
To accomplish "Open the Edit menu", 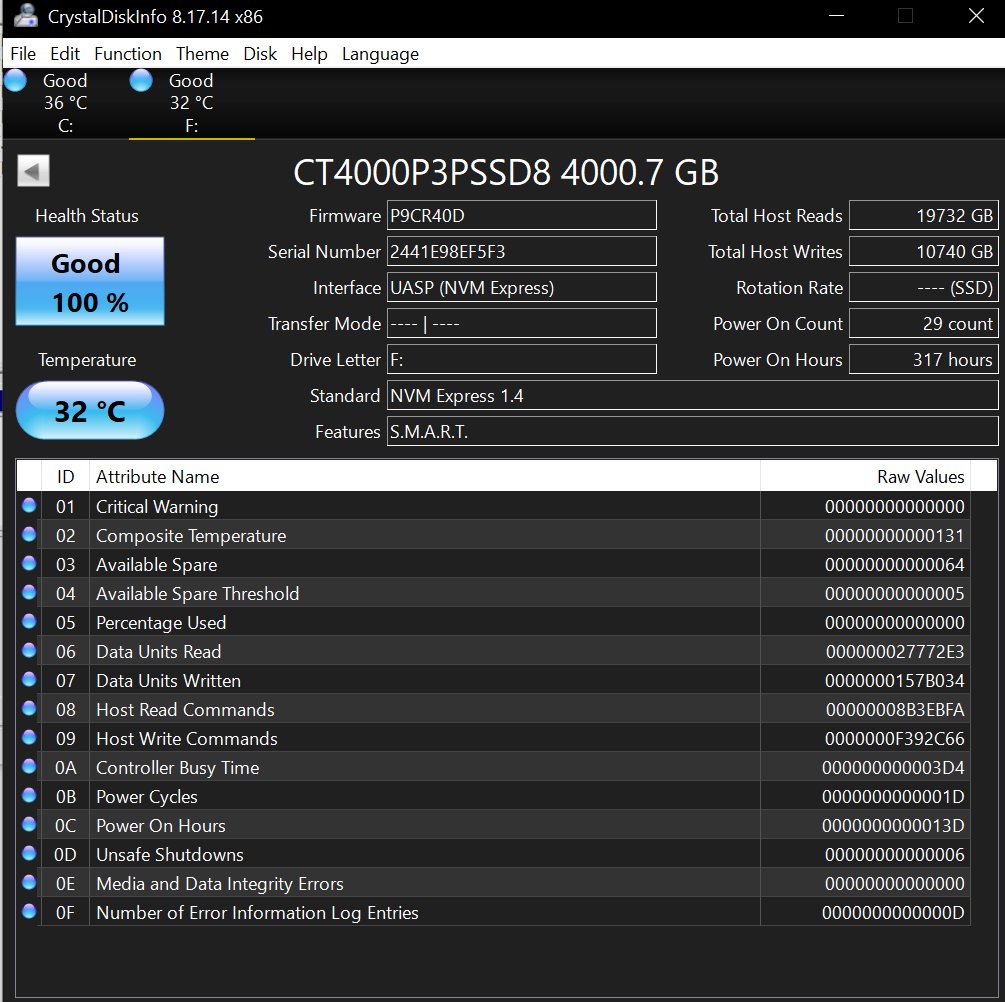I will tap(65, 54).
